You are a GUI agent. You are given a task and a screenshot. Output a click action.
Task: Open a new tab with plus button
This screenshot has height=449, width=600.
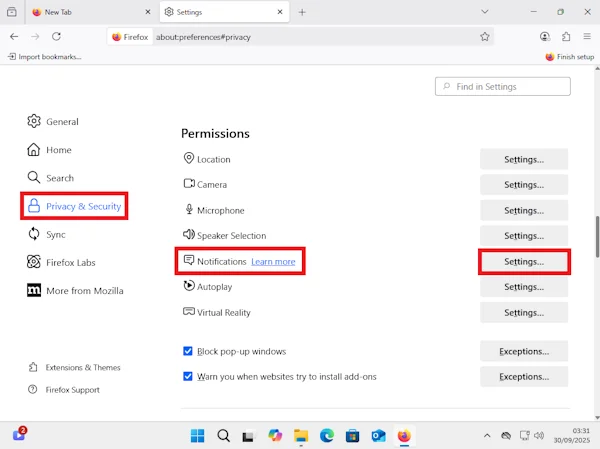coord(302,12)
